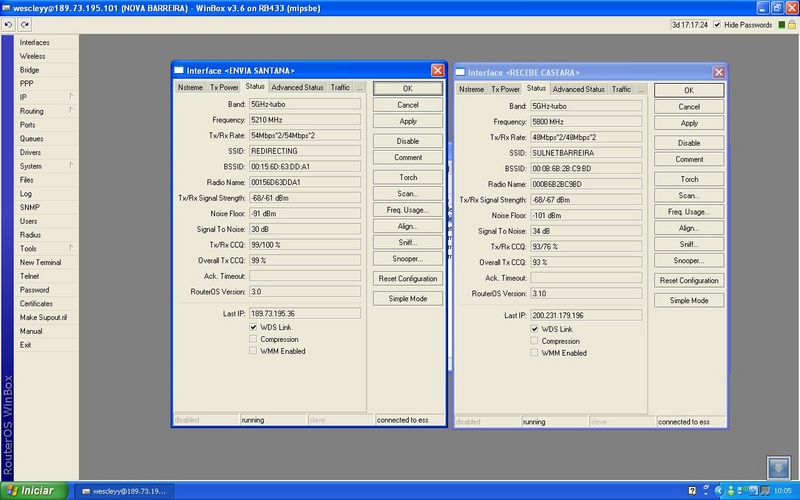Click Disable in RECEBE CASEARA window

pyautogui.click(x=689, y=143)
